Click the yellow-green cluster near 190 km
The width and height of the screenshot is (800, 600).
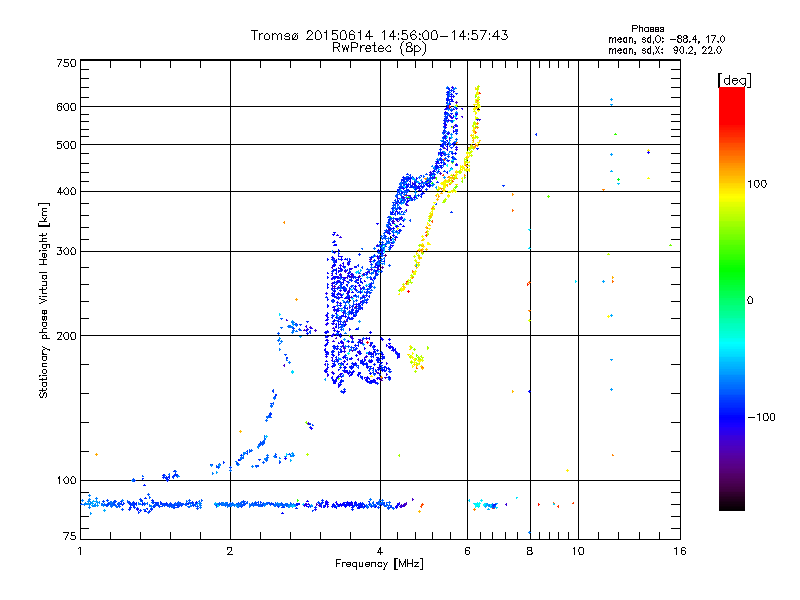coord(416,359)
